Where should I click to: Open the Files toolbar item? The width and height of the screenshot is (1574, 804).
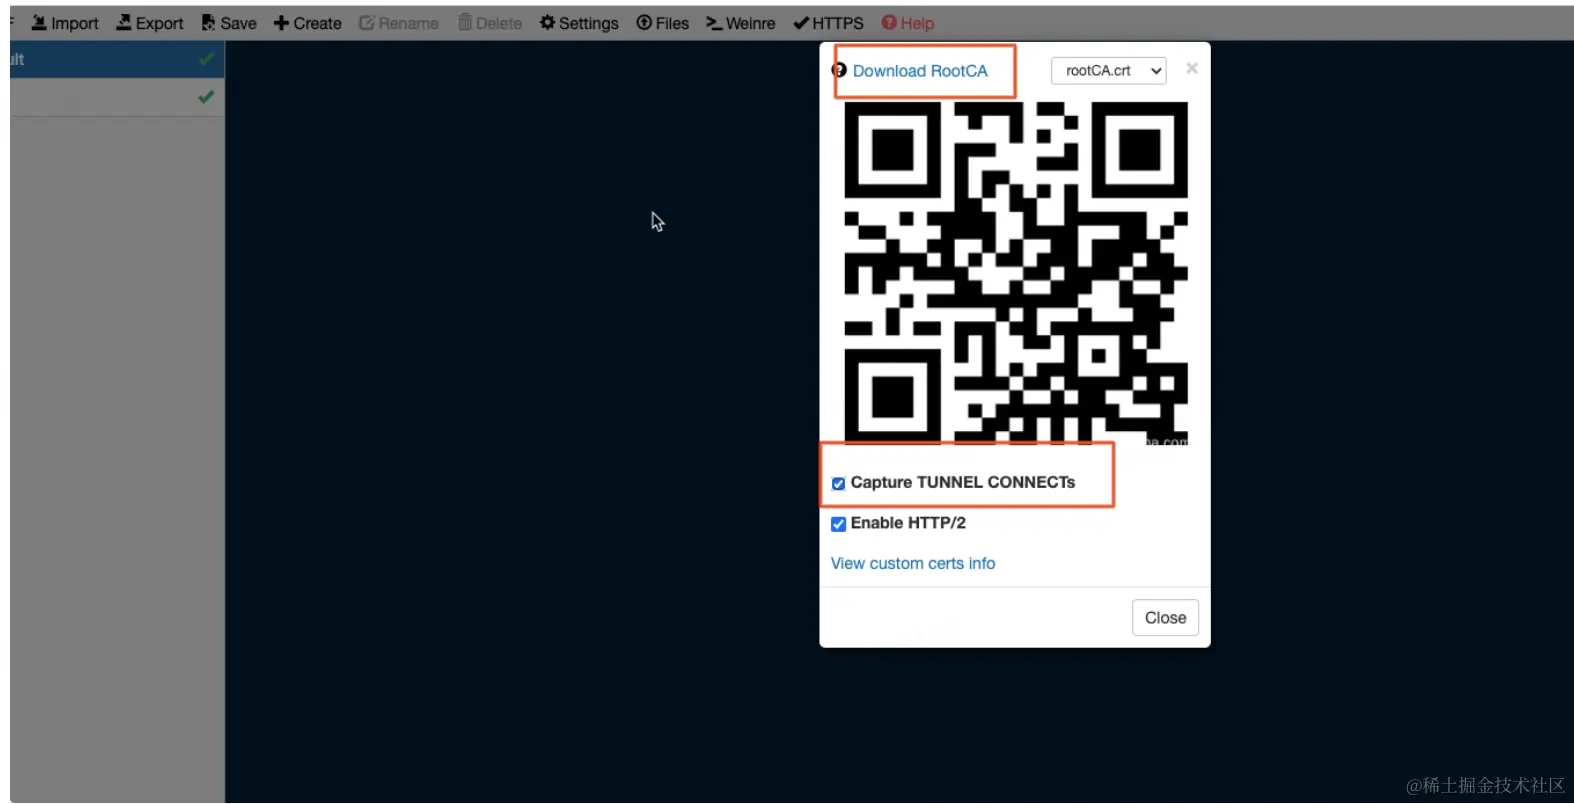coord(663,23)
